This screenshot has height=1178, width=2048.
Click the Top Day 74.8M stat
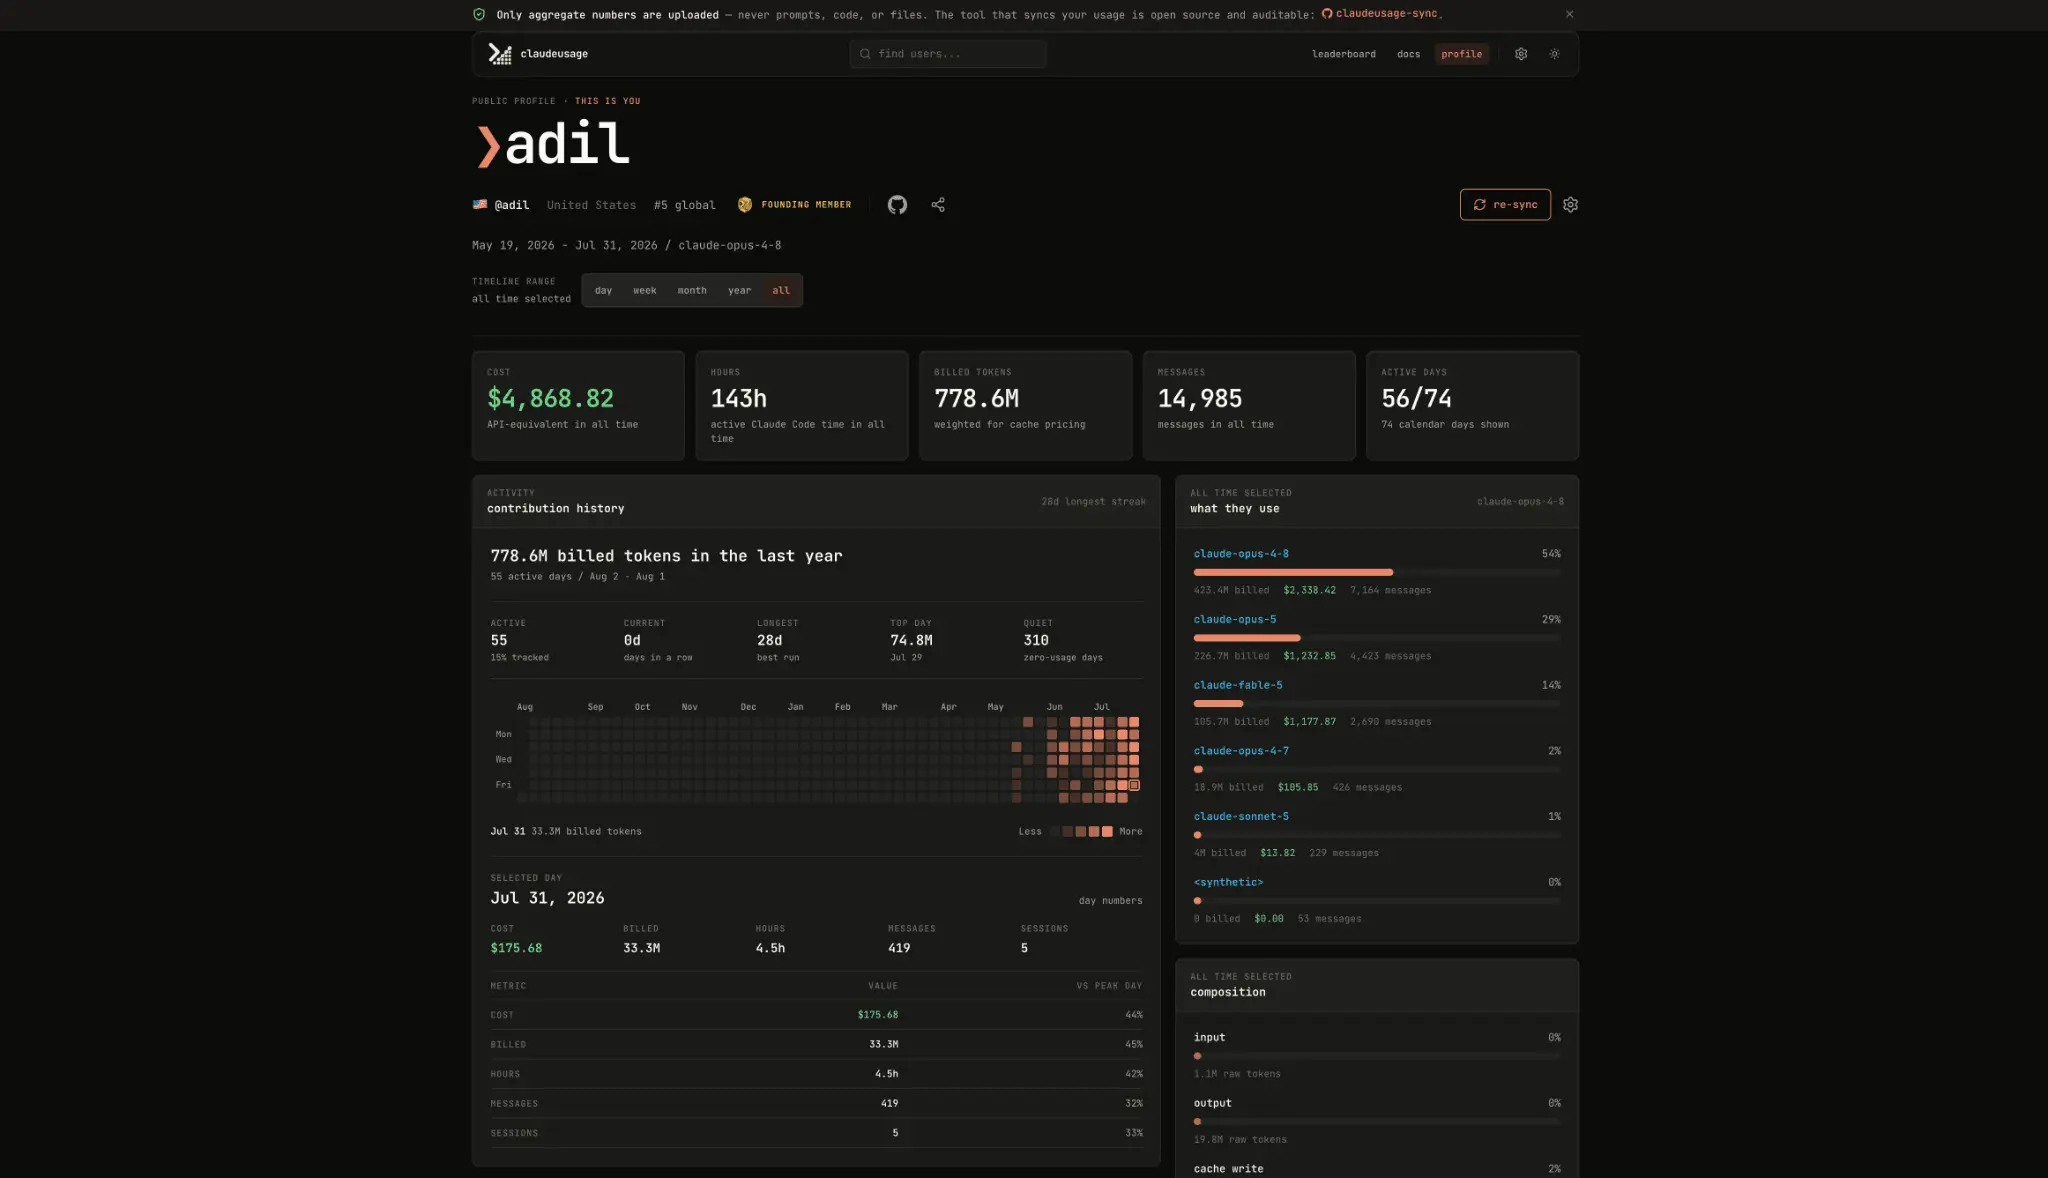click(x=911, y=640)
